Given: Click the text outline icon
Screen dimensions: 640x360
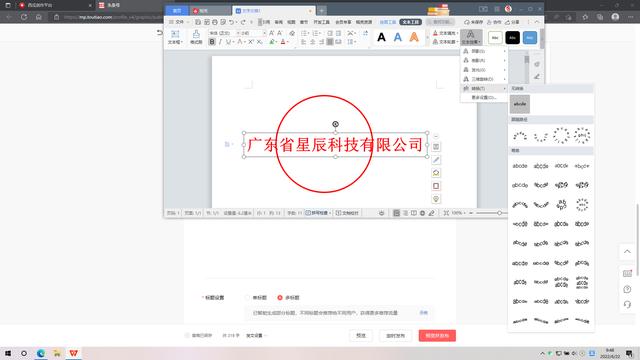Looking at the screenshot, I should click(435, 42).
